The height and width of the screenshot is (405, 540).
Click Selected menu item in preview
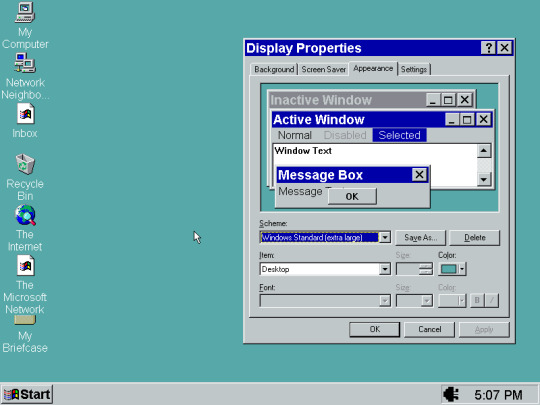pos(399,135)
